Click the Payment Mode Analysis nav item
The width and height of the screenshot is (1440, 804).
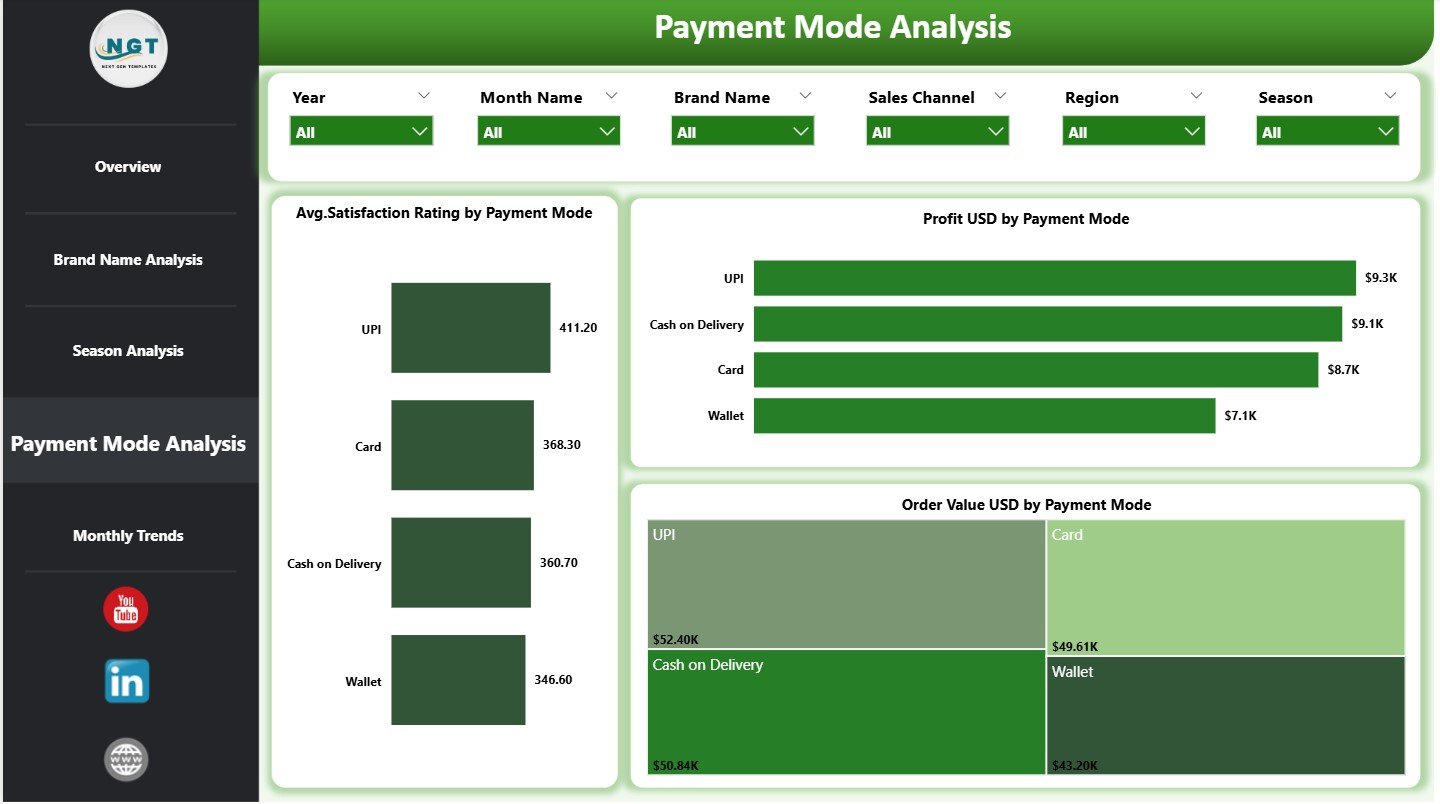point(128,443)
